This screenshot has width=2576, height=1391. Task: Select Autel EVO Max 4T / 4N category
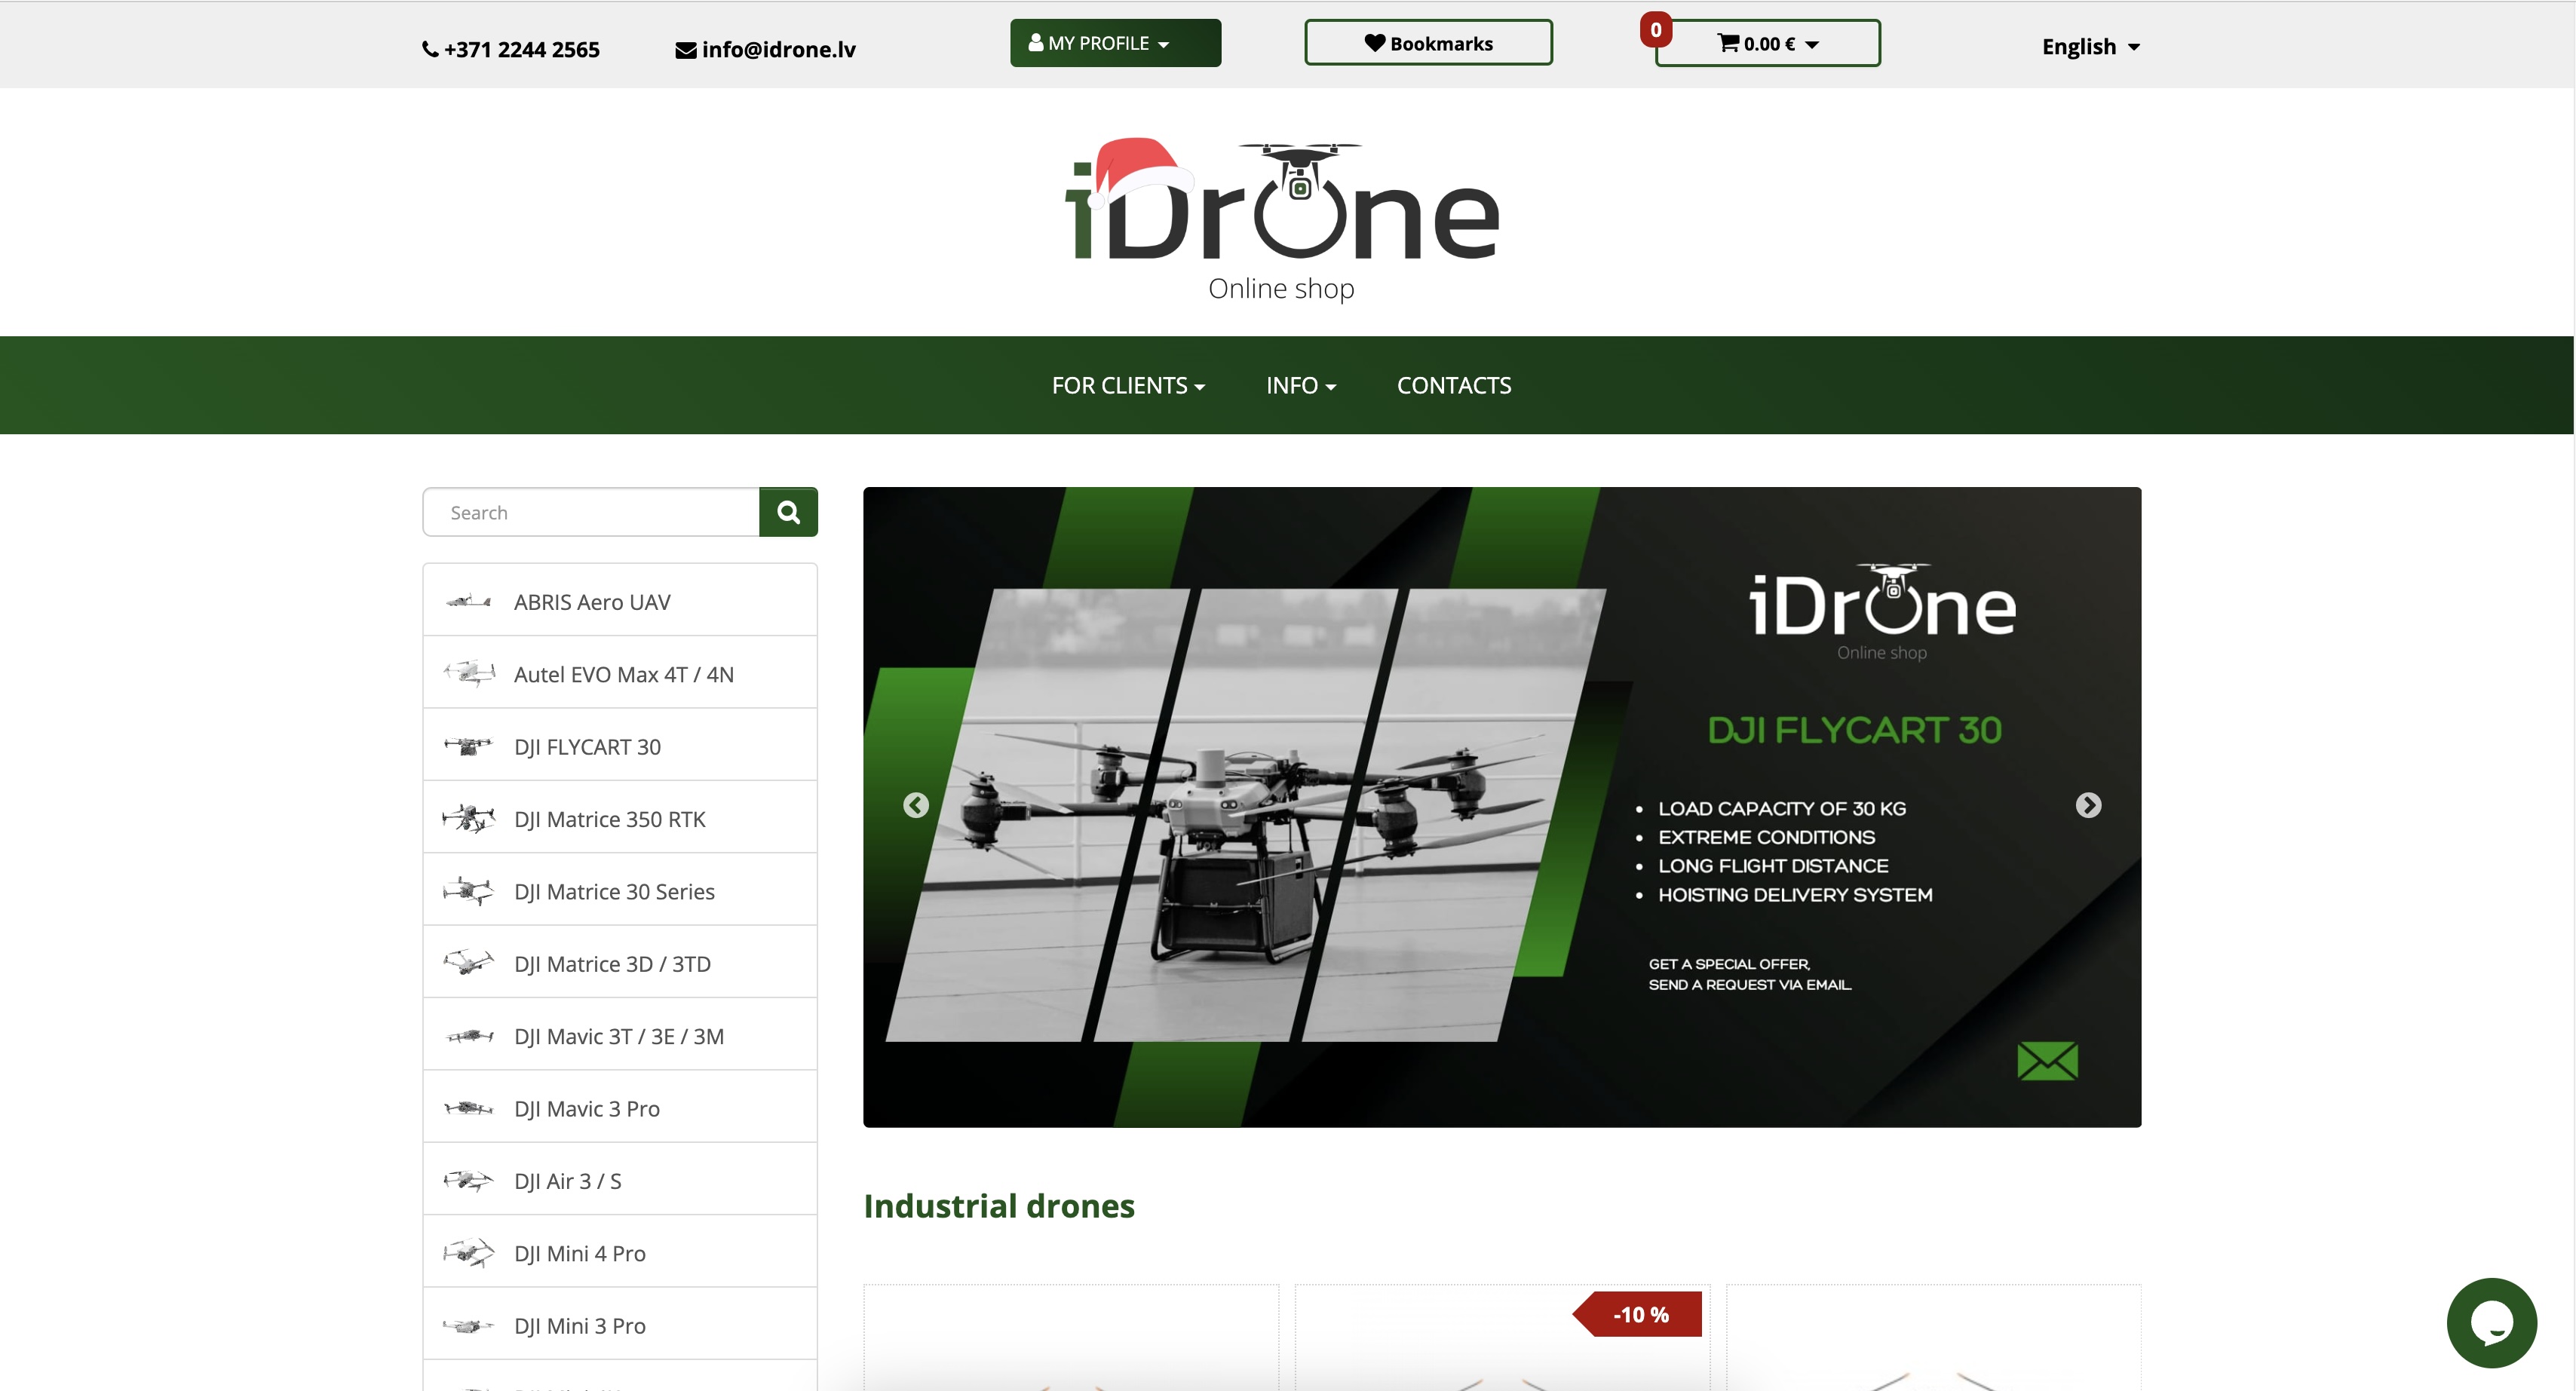pos(620,673)
